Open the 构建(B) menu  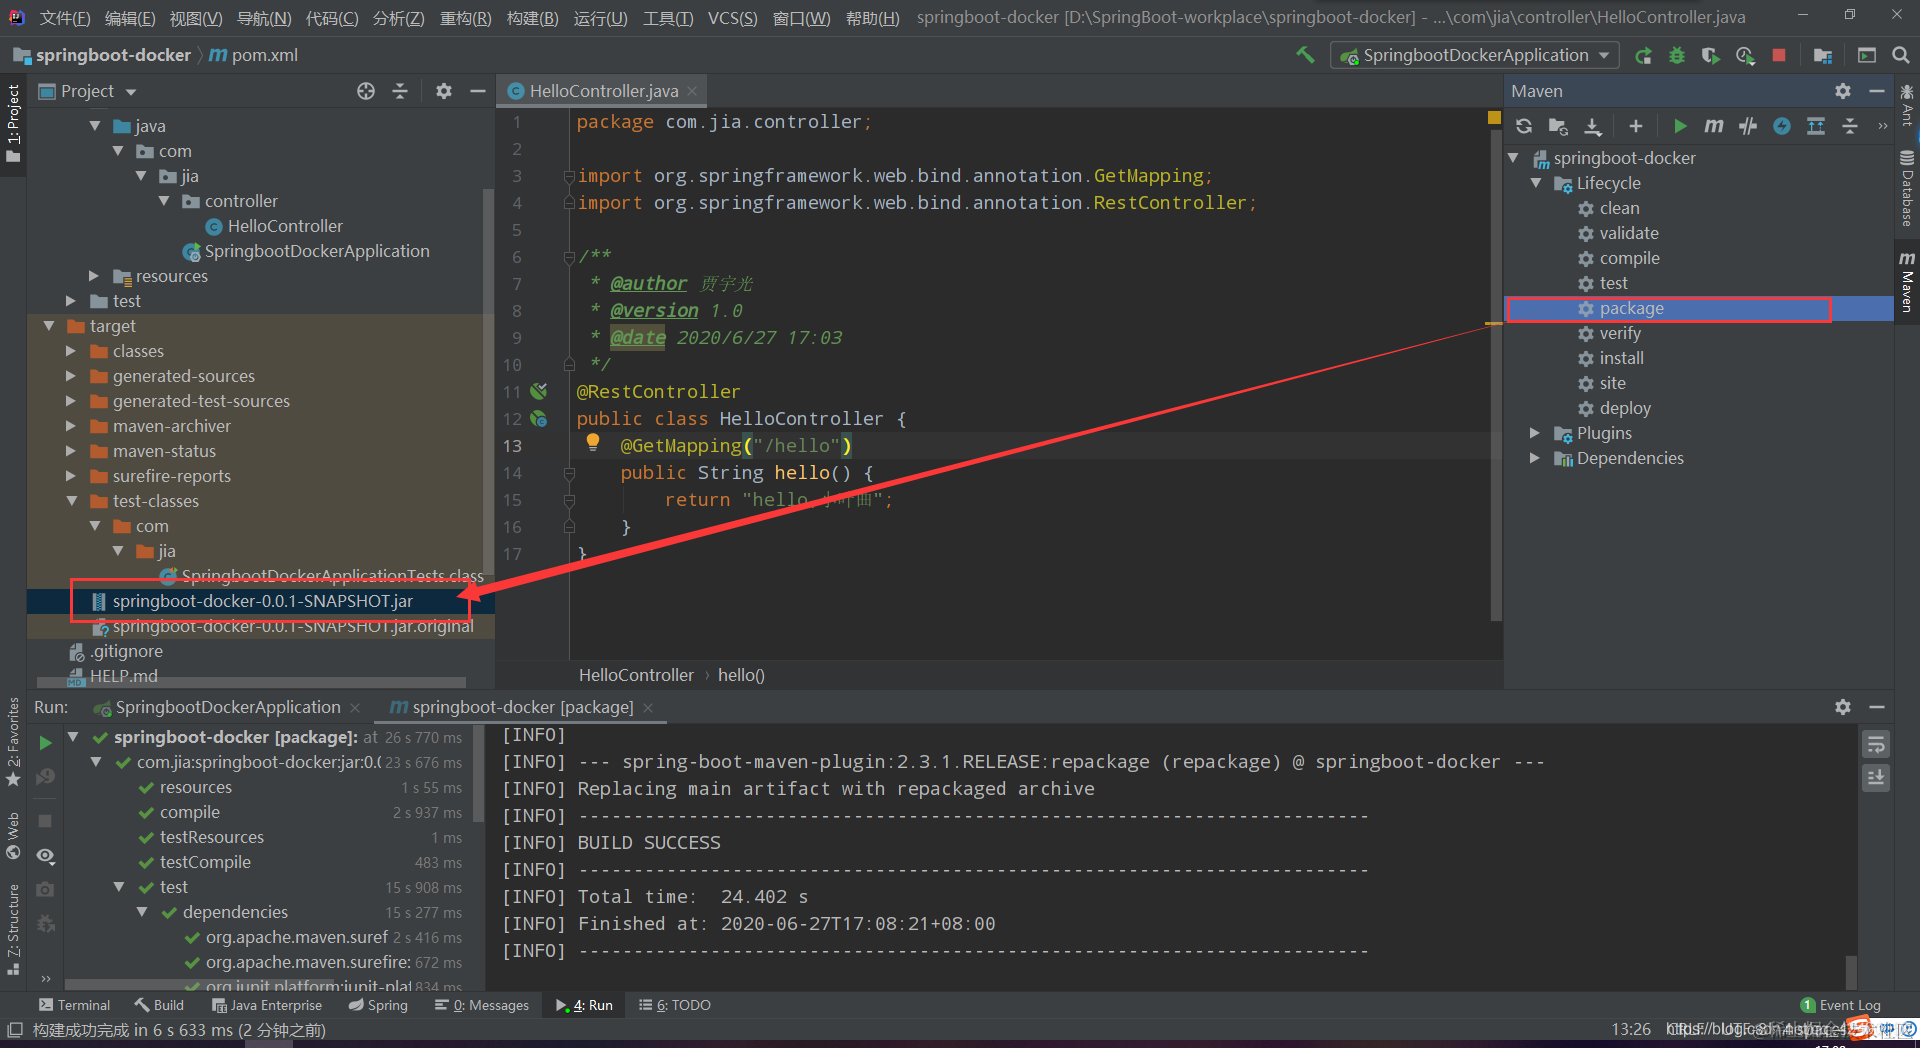[532, 18]
